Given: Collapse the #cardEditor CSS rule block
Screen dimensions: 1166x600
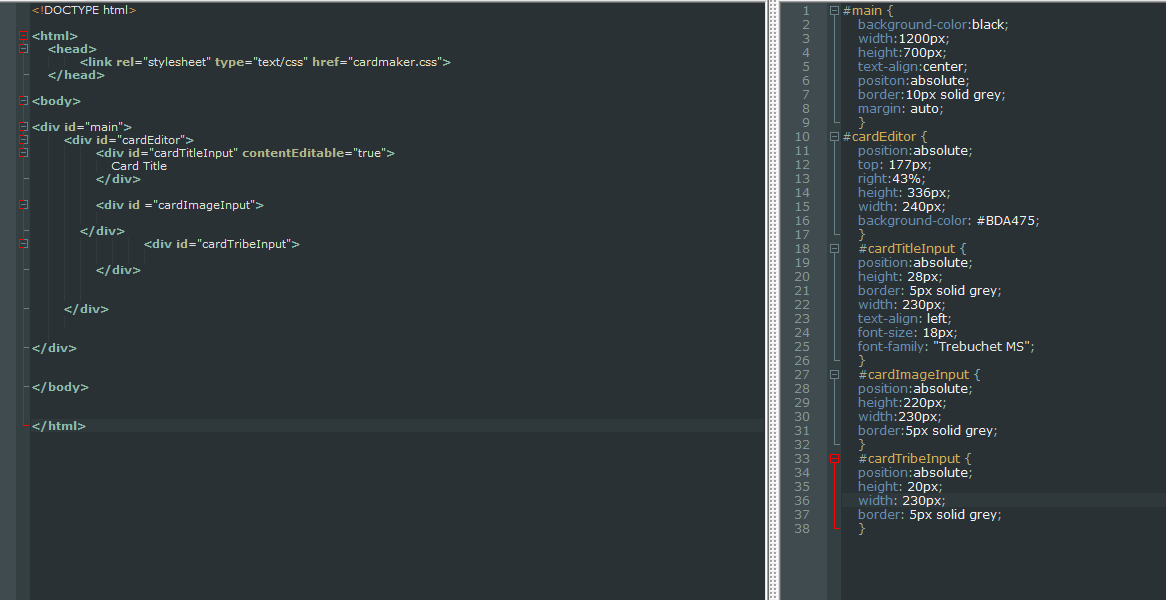Looking at the screenshot, I should [835, 136].
